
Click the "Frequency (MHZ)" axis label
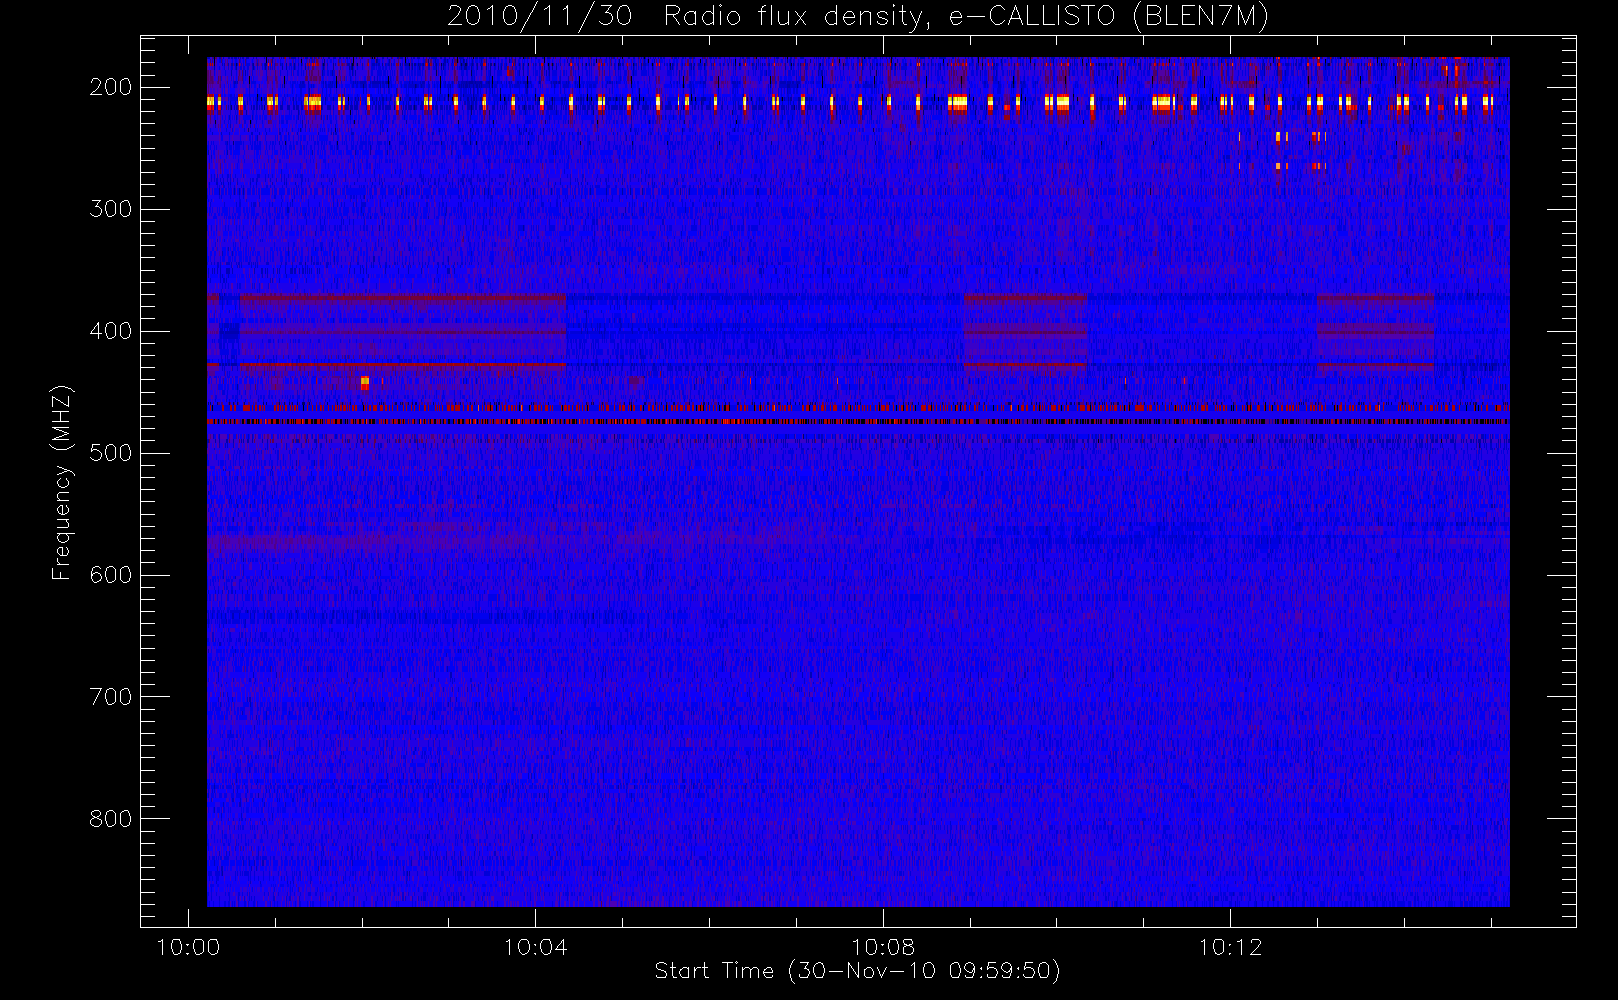62,482
